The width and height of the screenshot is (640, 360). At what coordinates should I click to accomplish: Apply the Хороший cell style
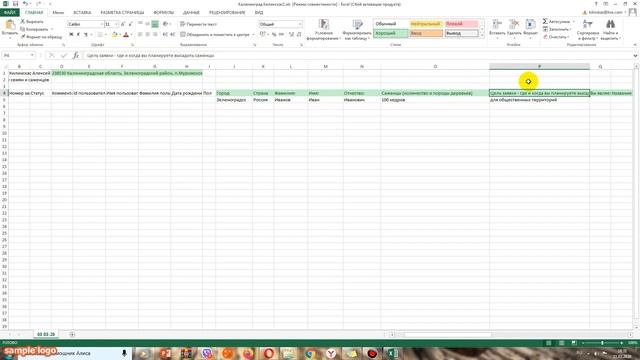[x=391, y=33]
